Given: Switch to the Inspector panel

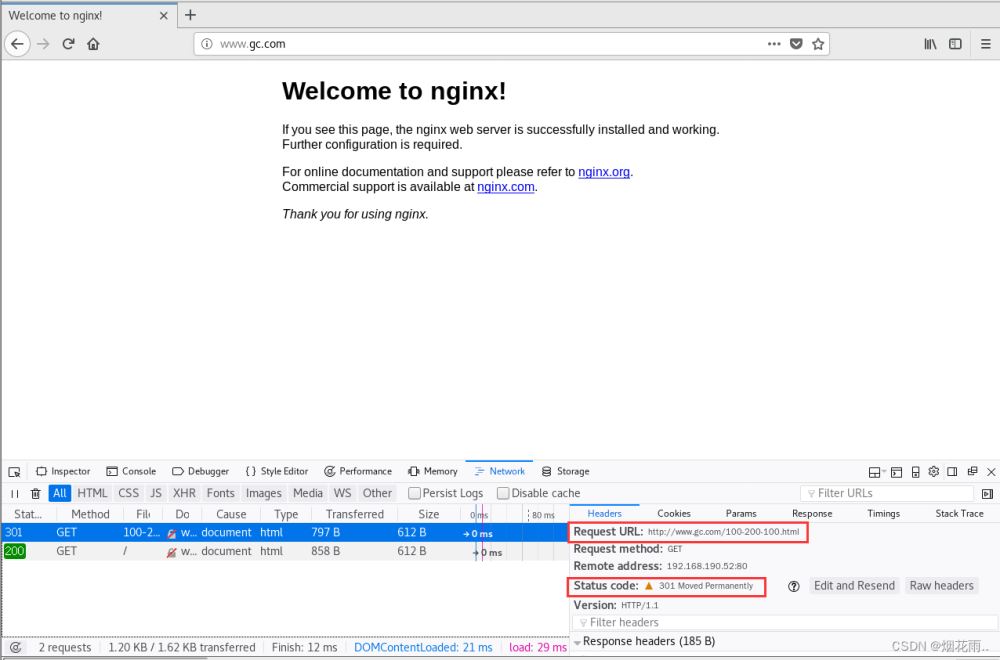Looking at the screenshot, I should [63, 471].
